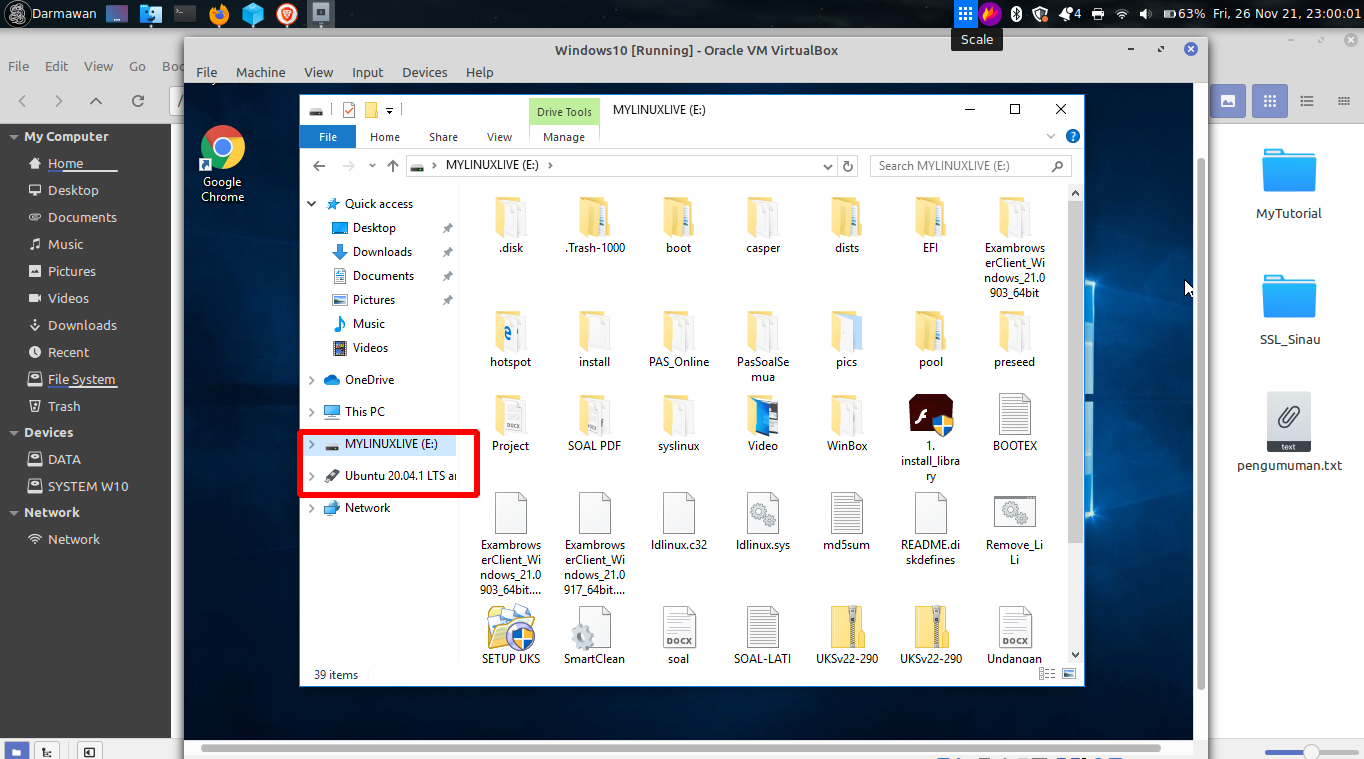
Task: Select the Flash install_library installer icon
Action: [930, 414]
